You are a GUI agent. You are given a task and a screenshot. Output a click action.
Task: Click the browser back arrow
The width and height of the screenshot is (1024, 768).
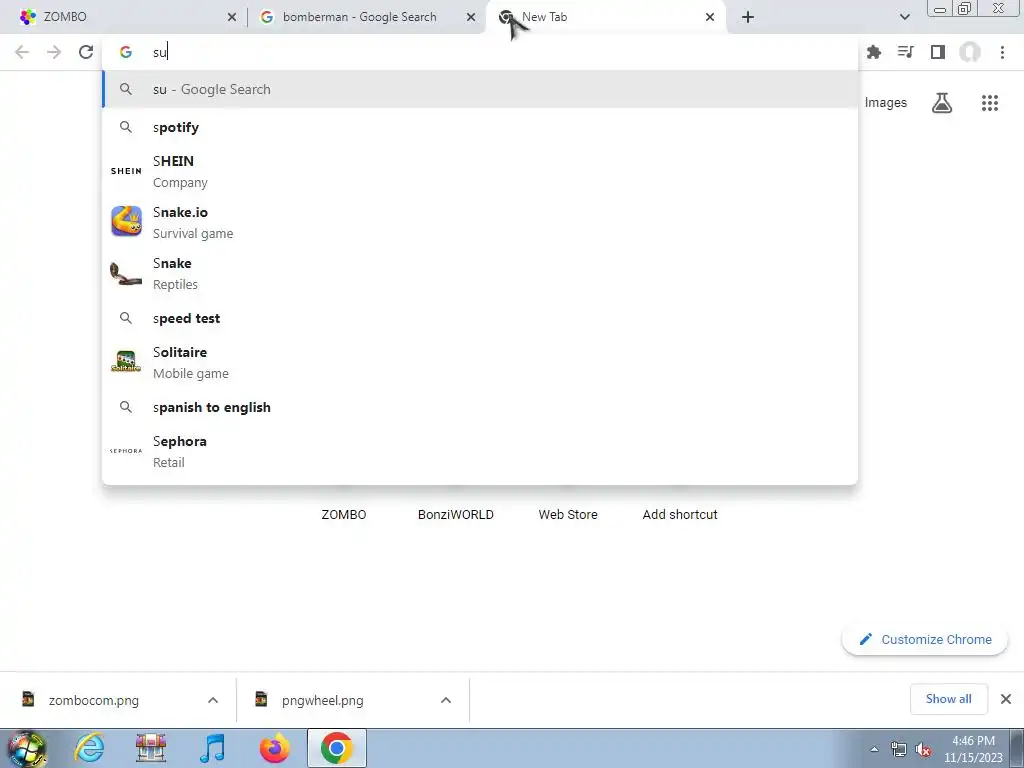point(22,52)
